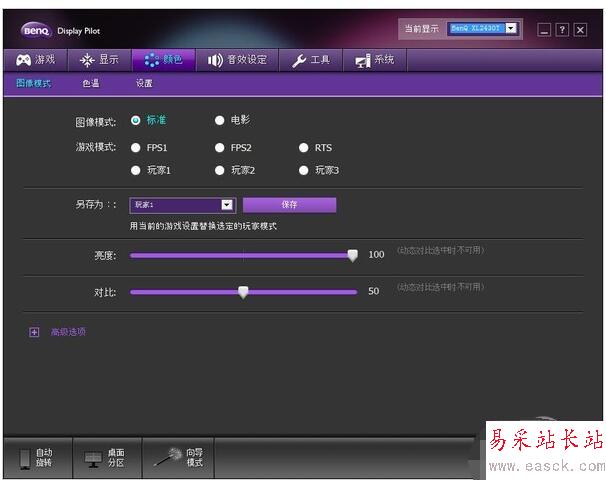This screenshot has height=481, width=606.
Task: Open the 另存为 玩家1 dropdown
Action: click(x=227, y=205)
